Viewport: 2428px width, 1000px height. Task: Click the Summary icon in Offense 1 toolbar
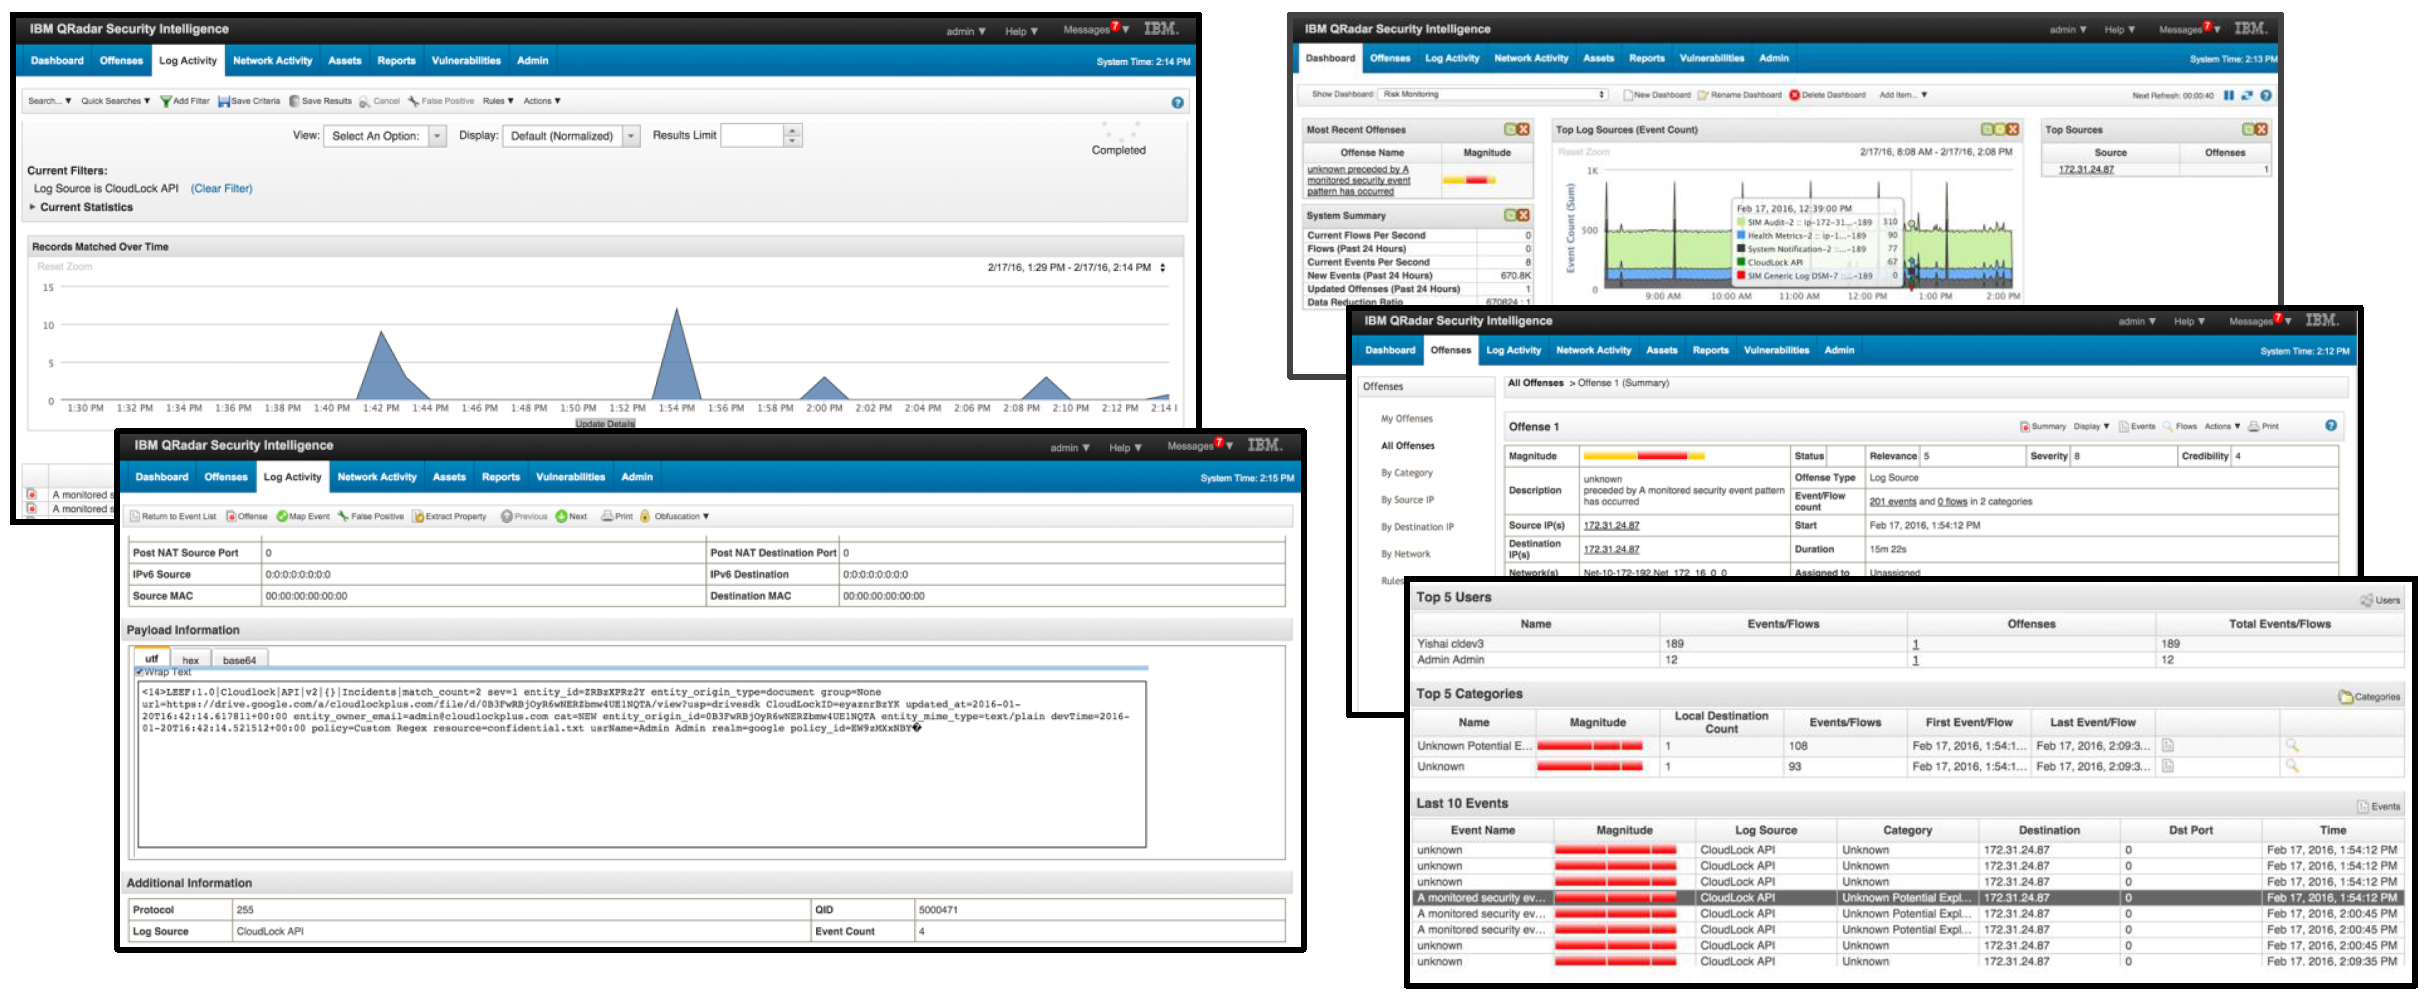(x=2025, y=427)
